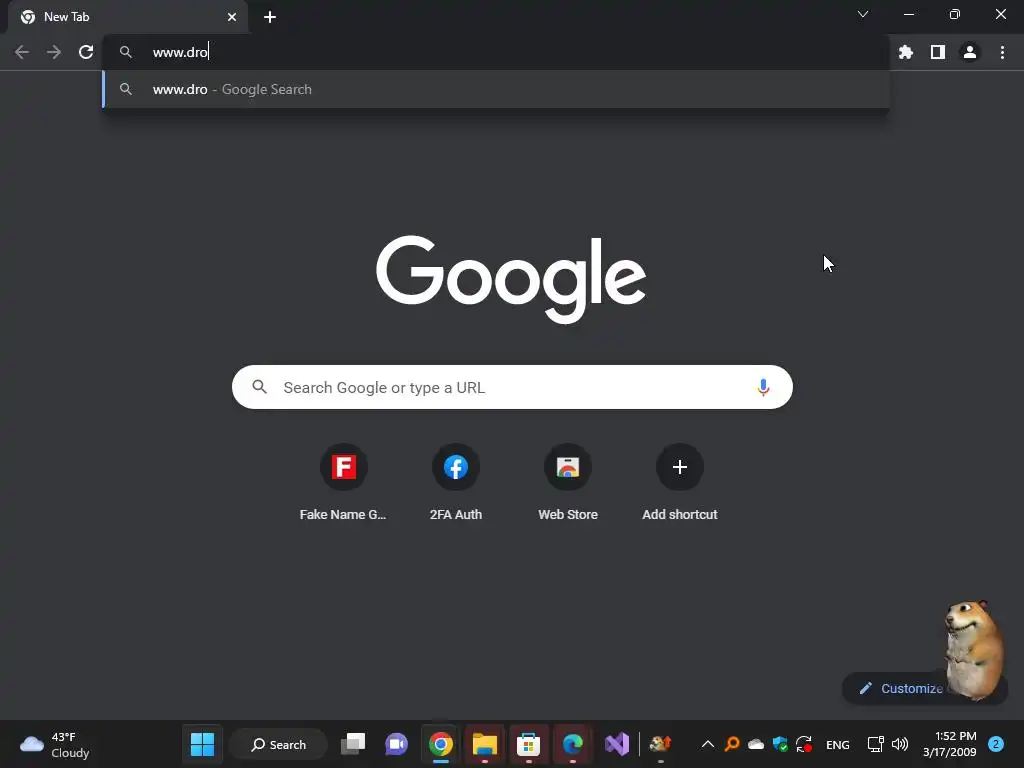
Task: Open Task View in the taskbar
Action: tap(353, 744)
